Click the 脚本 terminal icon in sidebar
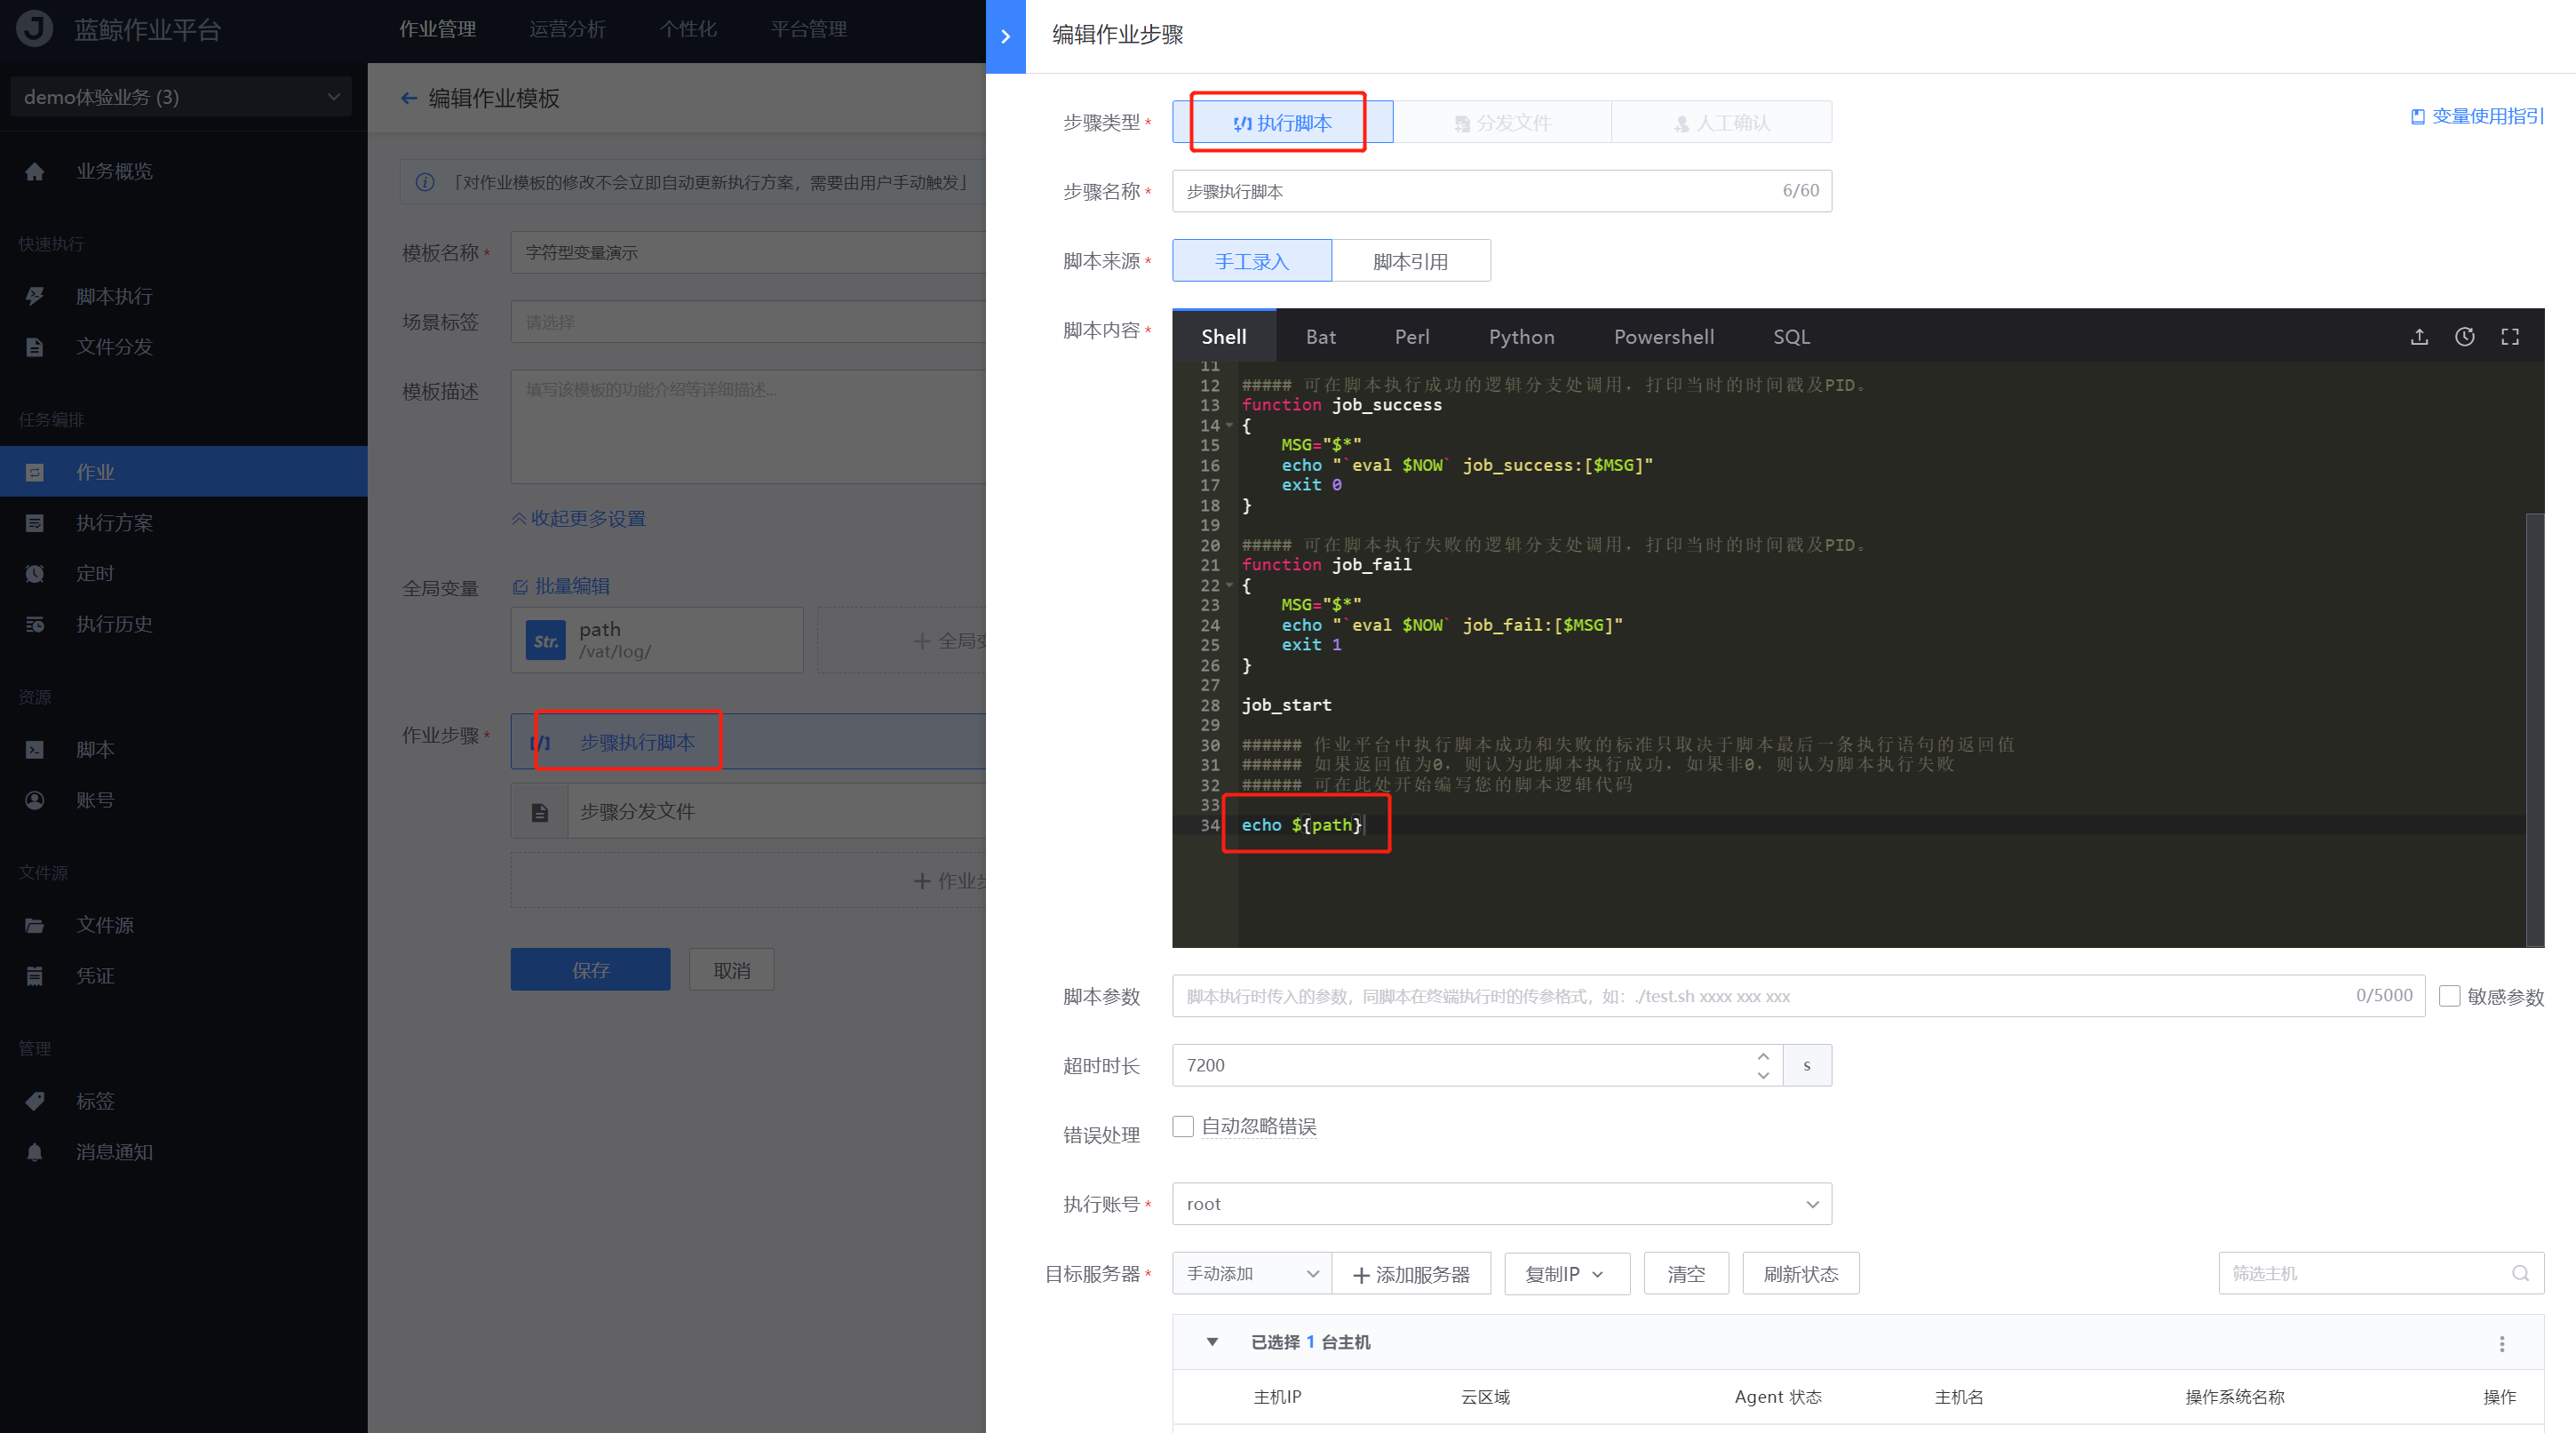 (35, 750)
